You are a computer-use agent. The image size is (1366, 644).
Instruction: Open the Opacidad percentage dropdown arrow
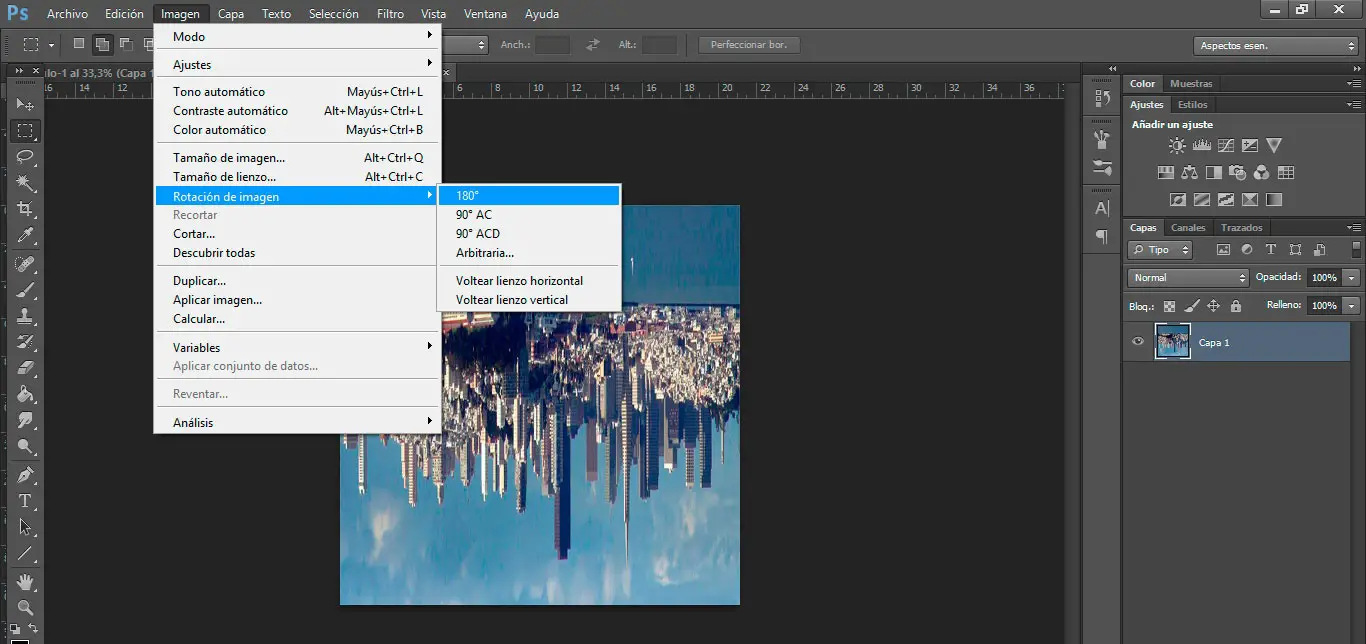pyautogui.click(x=1352, y=278)
